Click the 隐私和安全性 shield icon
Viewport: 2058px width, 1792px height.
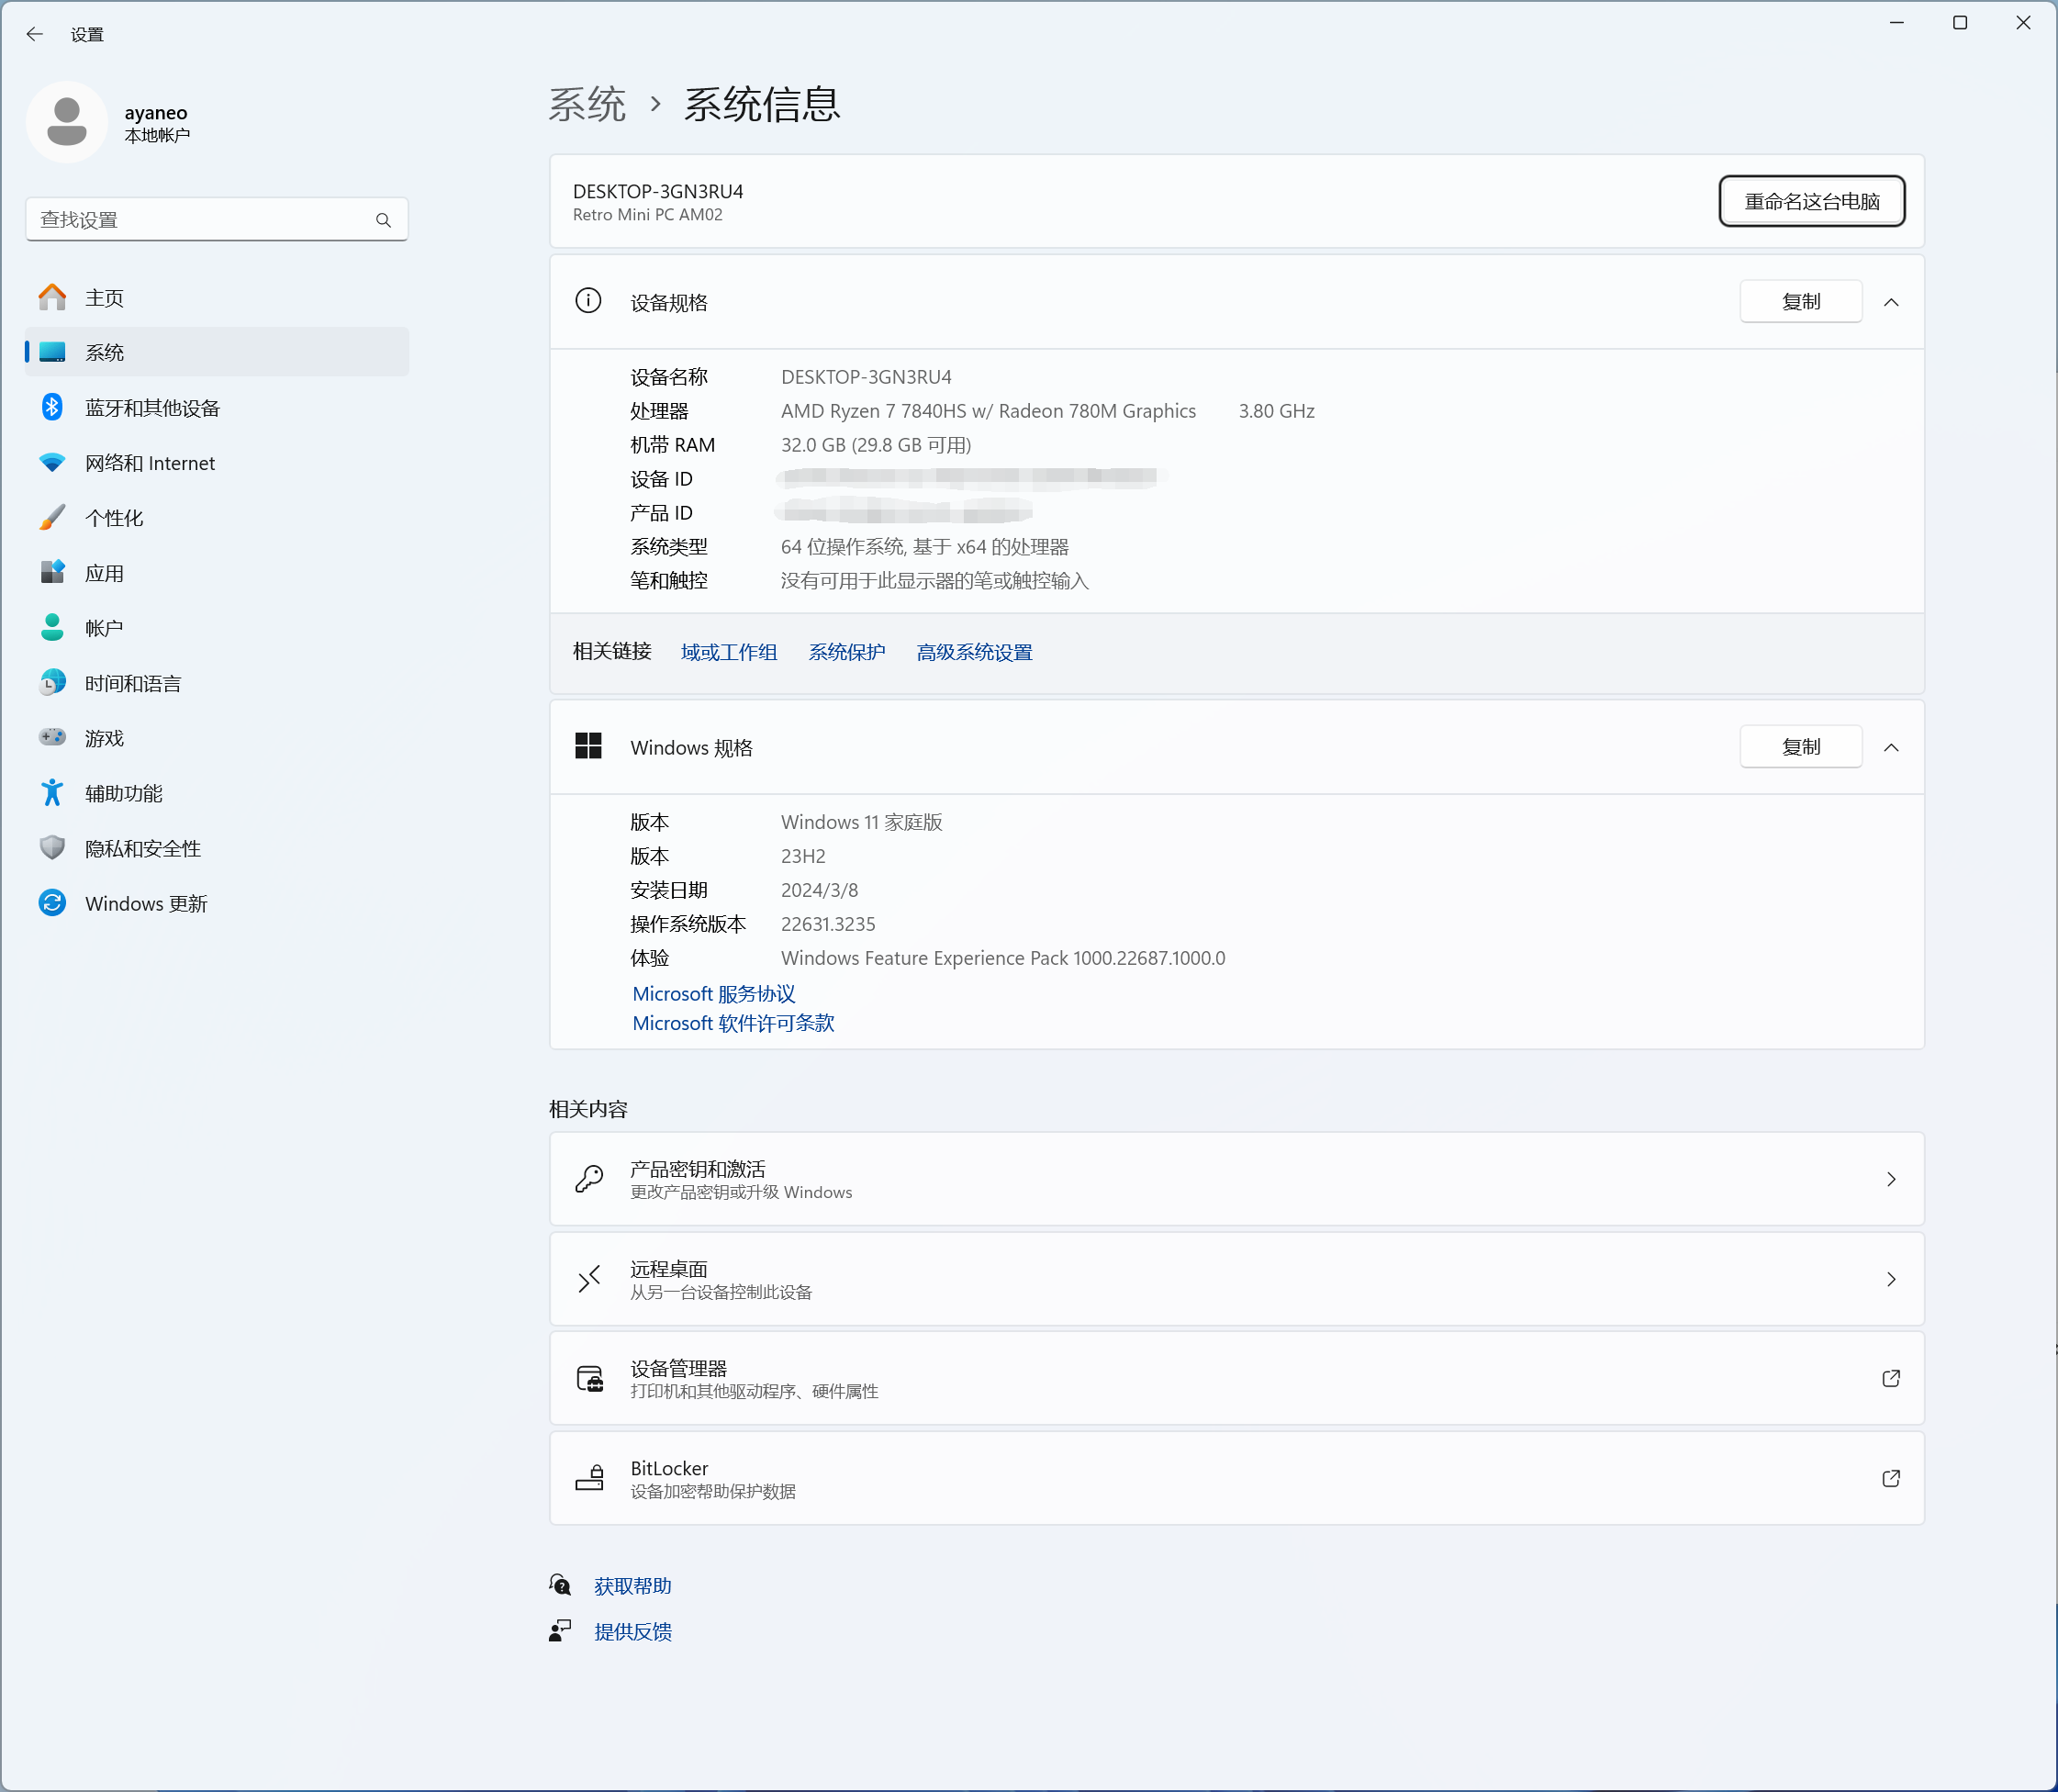tap(52, 848)
